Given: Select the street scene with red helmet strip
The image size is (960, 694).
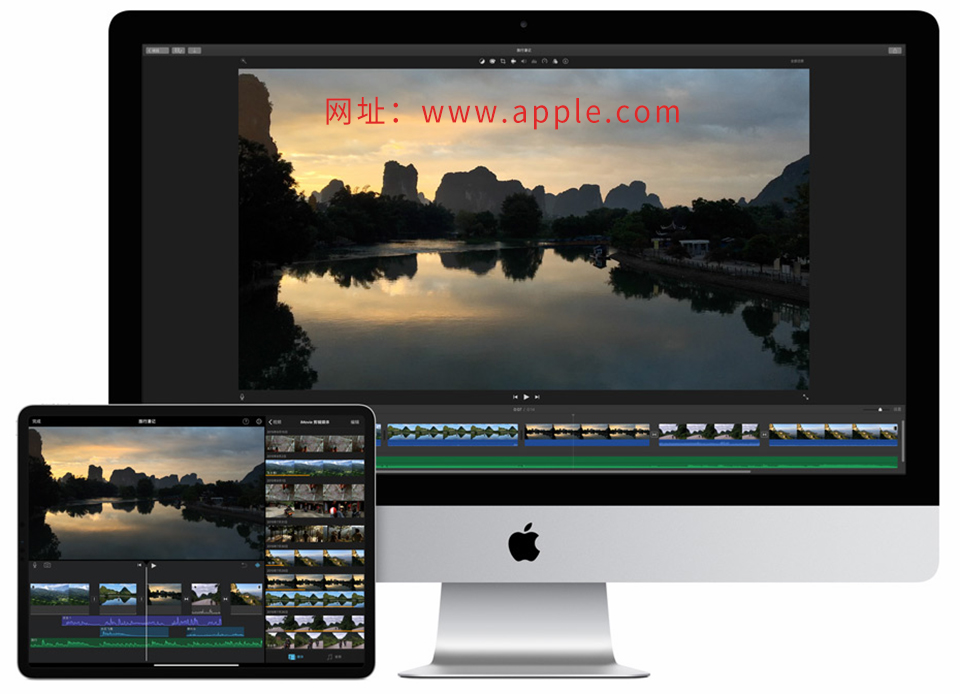Looking at the screenshot, I should click(x=315, y=509).
